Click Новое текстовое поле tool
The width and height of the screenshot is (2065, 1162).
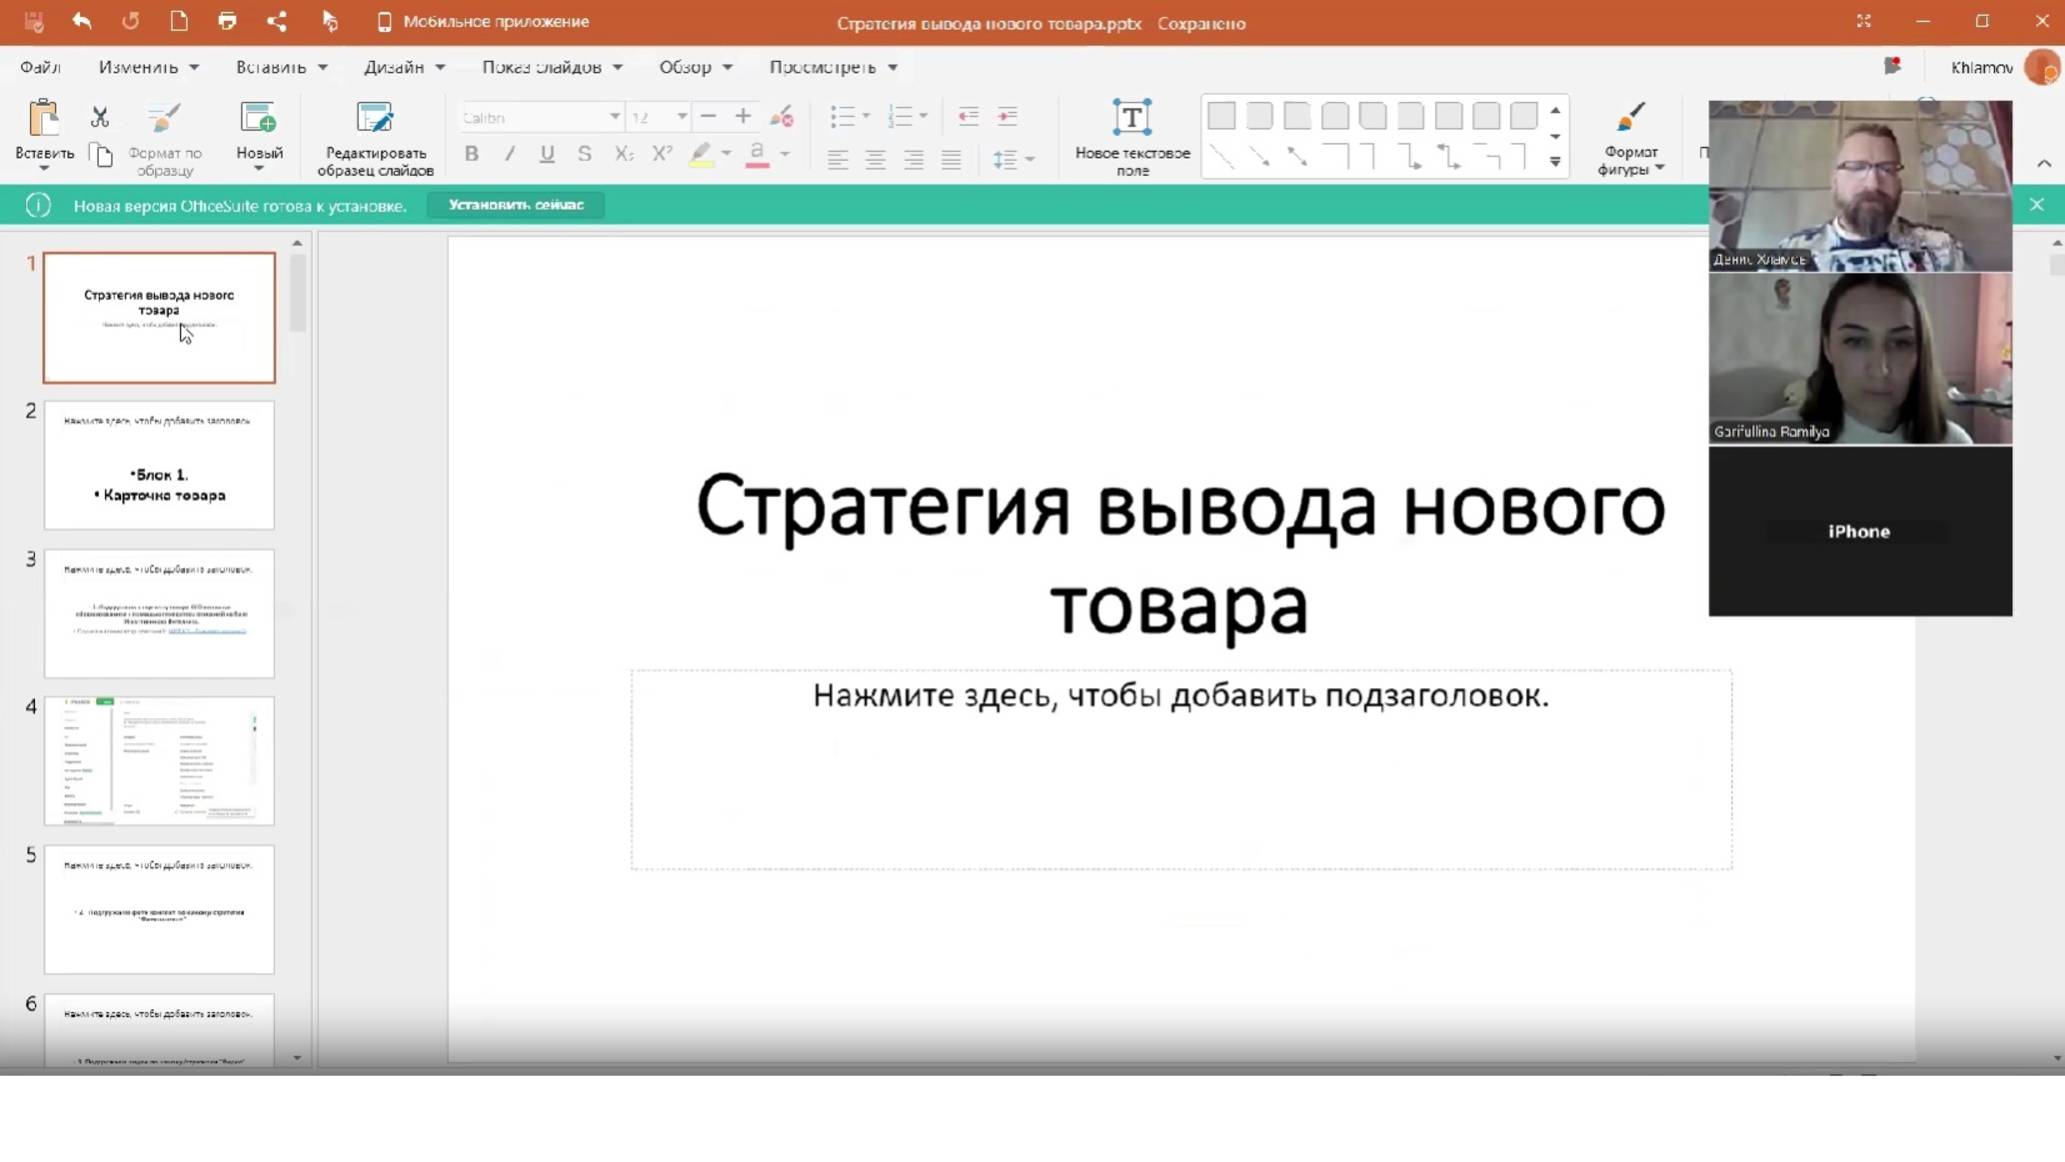[1132, 138]
